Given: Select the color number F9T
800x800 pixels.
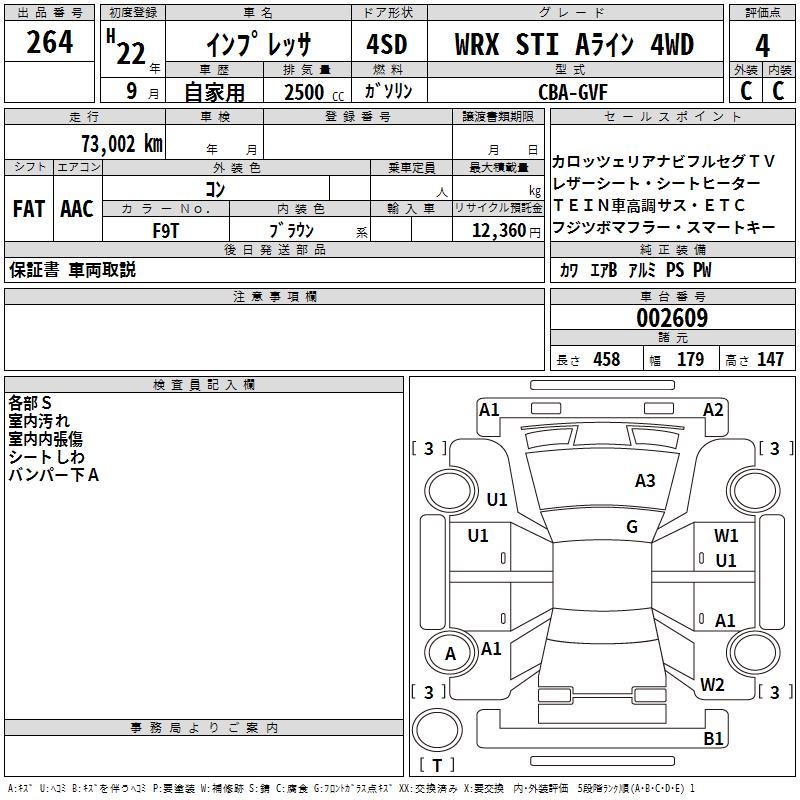Looking at the screenshot, I should pyautogui.click(x=166, y=231).
